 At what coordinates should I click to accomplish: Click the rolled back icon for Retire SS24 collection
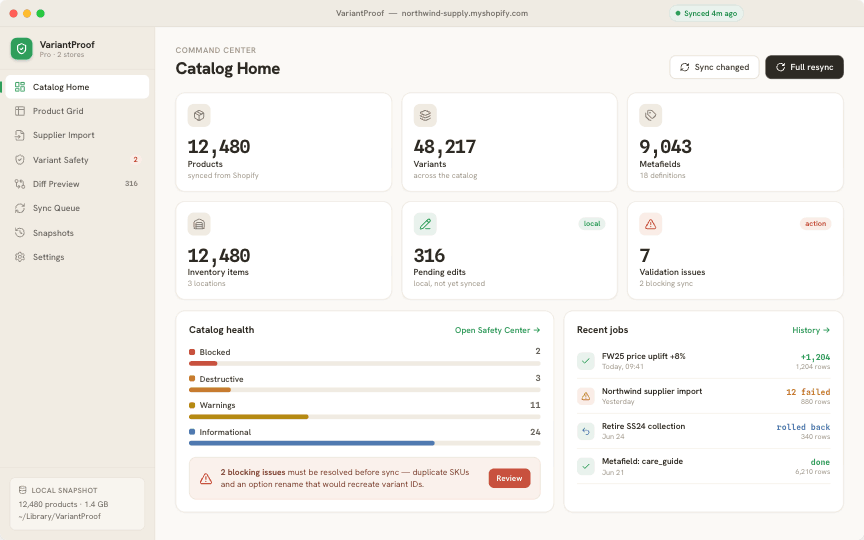586,431
